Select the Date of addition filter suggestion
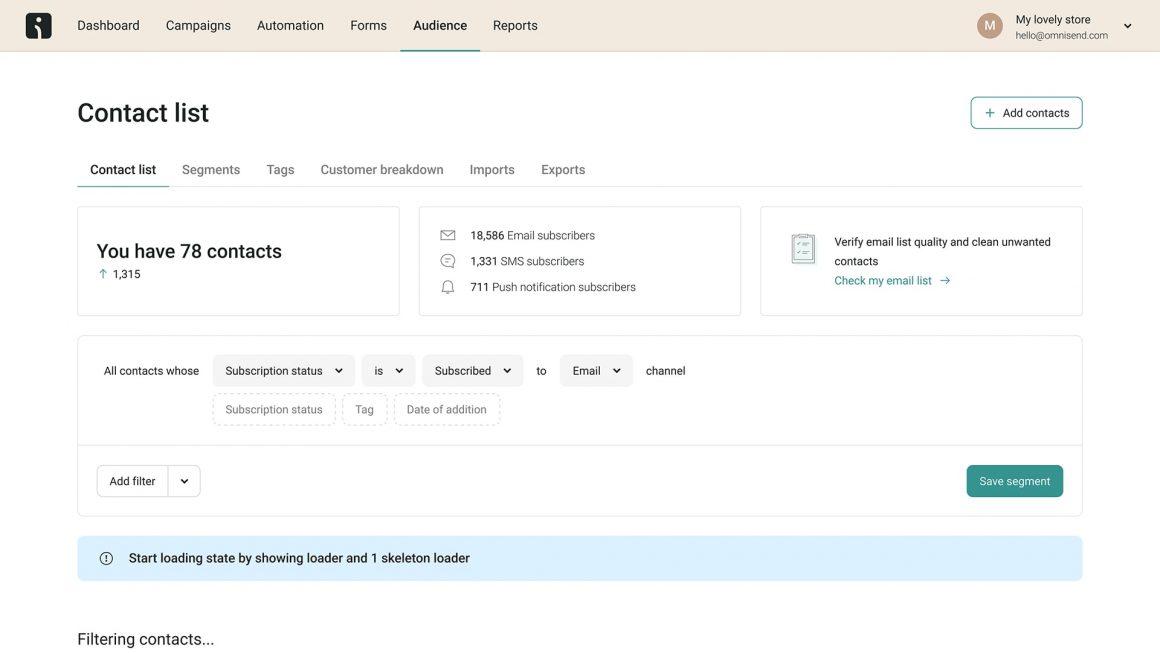The image size is (1160, 653). [x=446, y=410]
